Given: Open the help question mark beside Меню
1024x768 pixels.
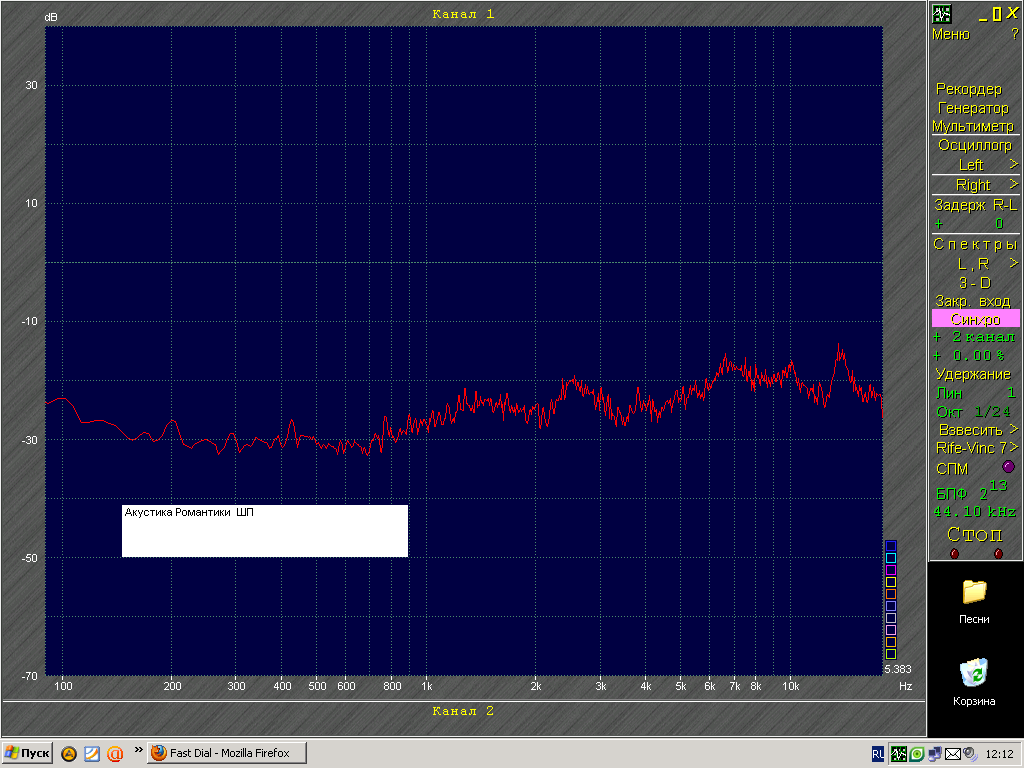Looking at the screenshot, I should [x=1014, y=34].
